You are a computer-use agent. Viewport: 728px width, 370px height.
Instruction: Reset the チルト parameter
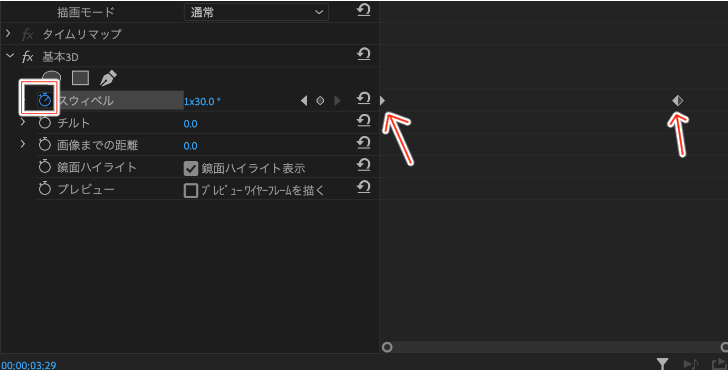[364, 121]
